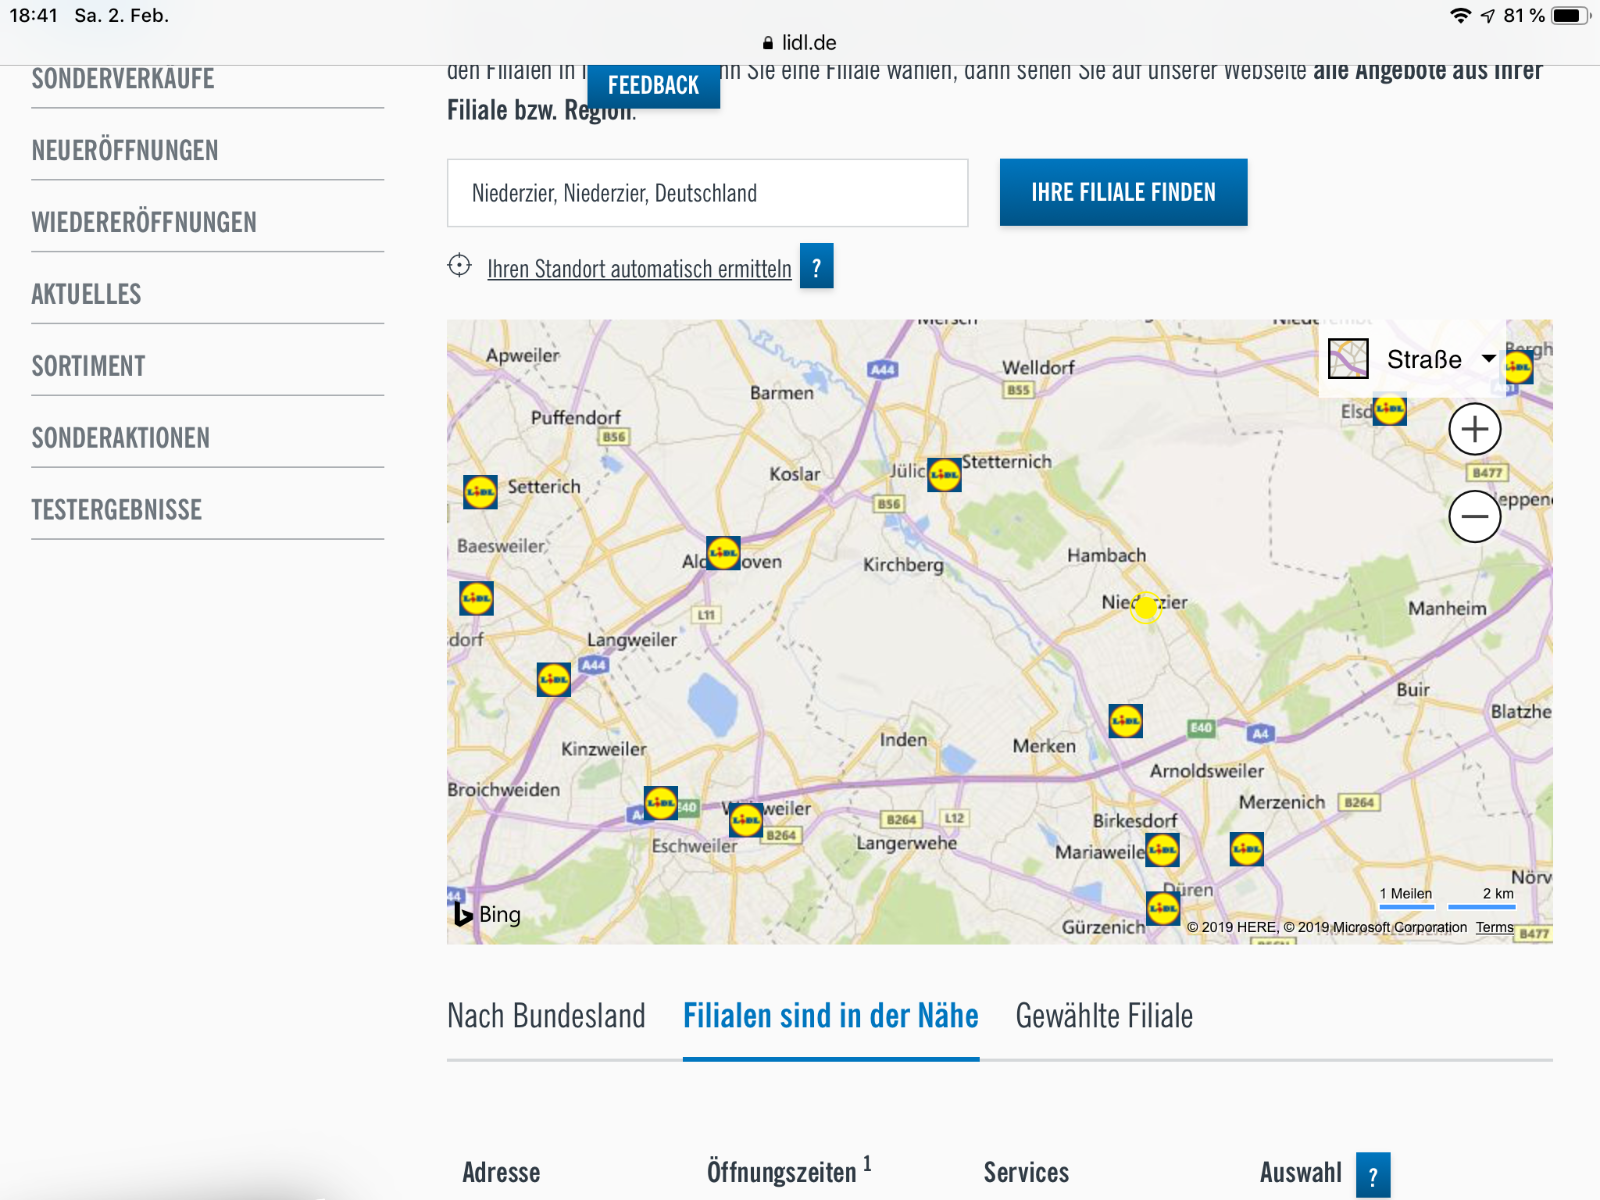Image resolution: width=1600 pixels, height=1200 pixels.
Task: Open help icon beside automatic location link
Action: (816, 267)
